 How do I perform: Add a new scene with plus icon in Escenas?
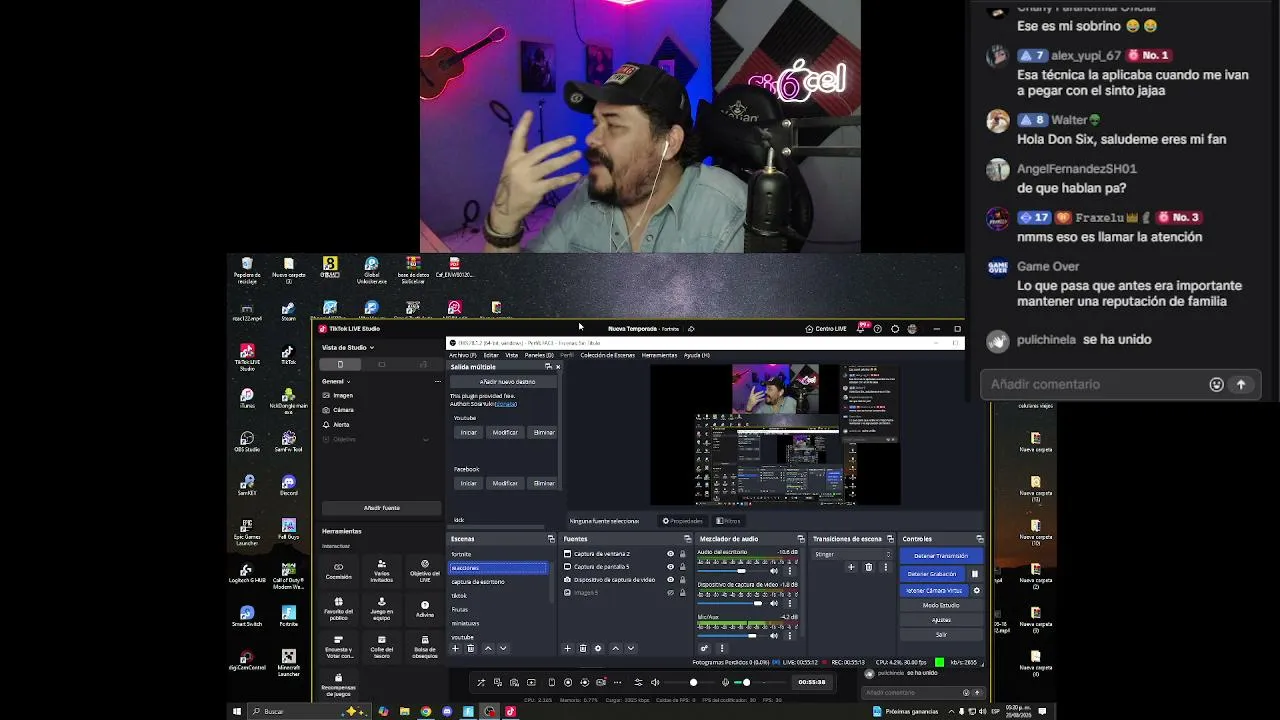pos(455,648)
